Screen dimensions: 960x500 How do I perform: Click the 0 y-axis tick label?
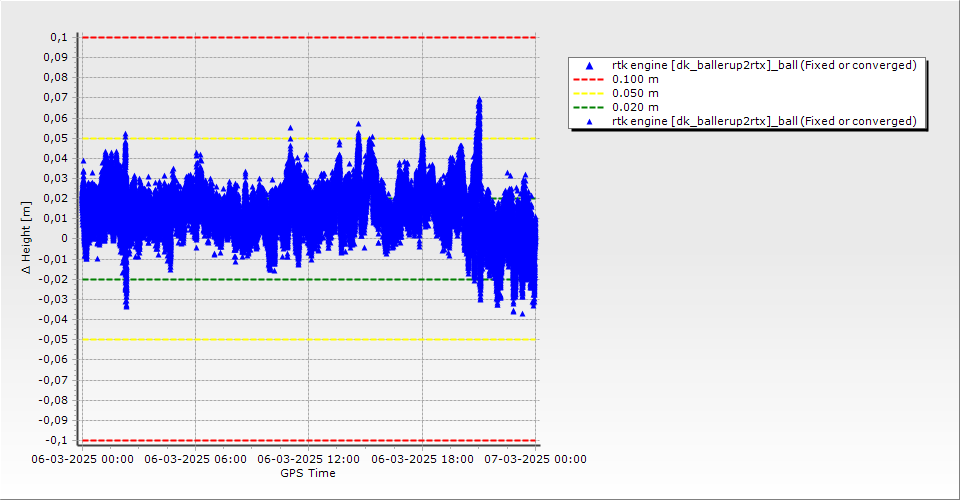click(65, 239)
